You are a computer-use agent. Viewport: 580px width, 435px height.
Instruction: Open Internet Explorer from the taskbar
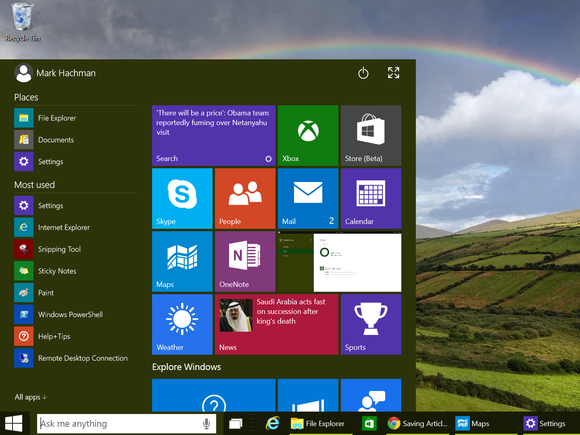click(x=273, y=424)
